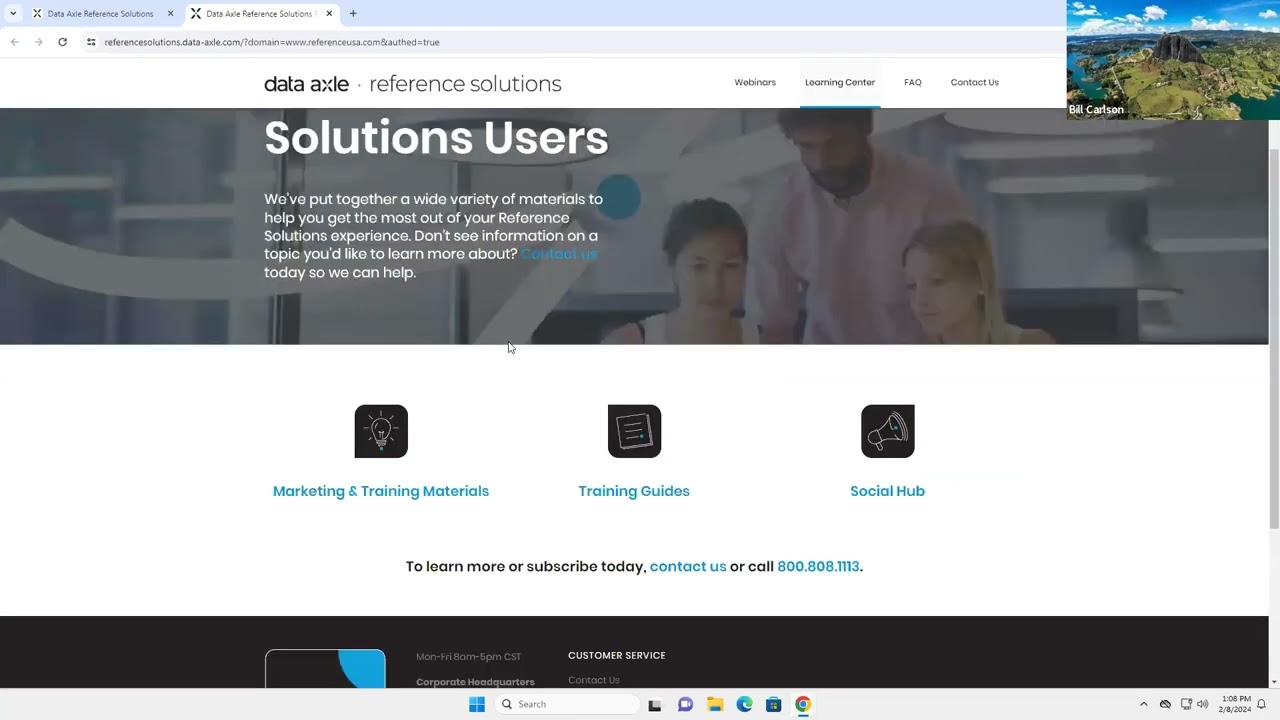Click the scrollbar down arrow
The height and width of the screenshot is (720, 1280).
pos(1274,682)
